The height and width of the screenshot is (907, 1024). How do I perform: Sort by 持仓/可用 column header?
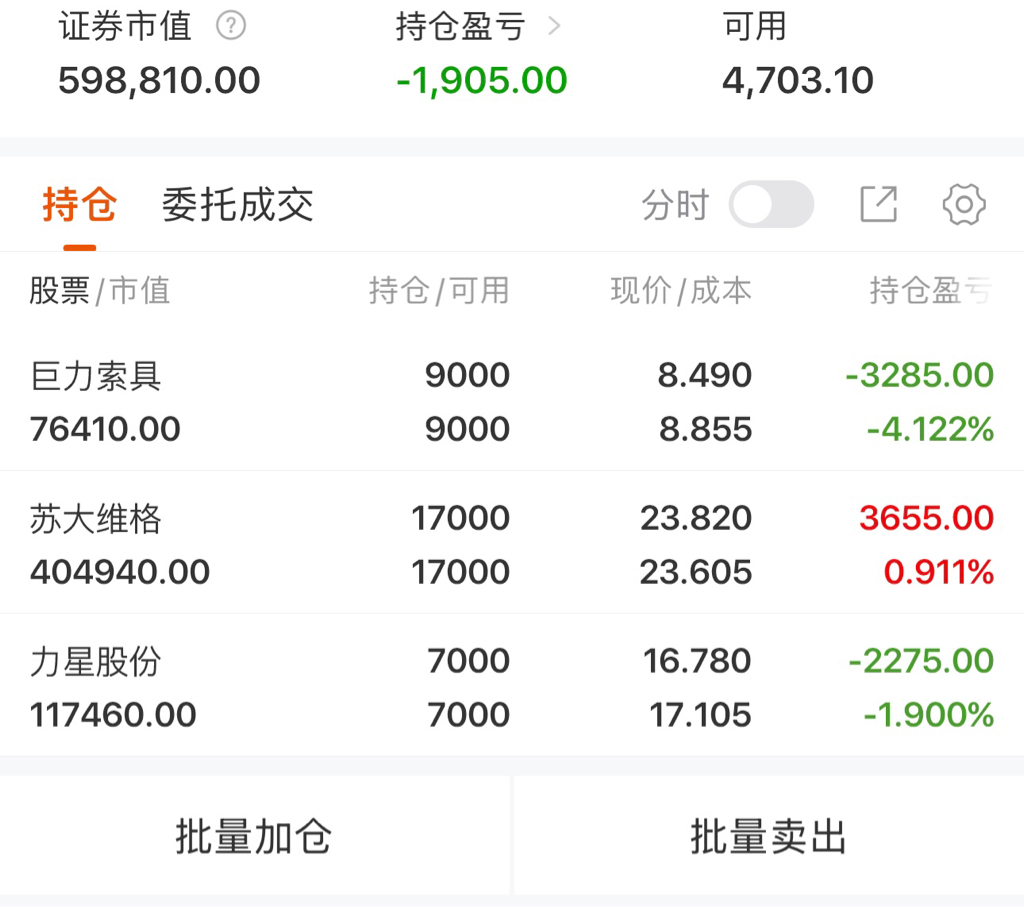[x=439, y=291]
